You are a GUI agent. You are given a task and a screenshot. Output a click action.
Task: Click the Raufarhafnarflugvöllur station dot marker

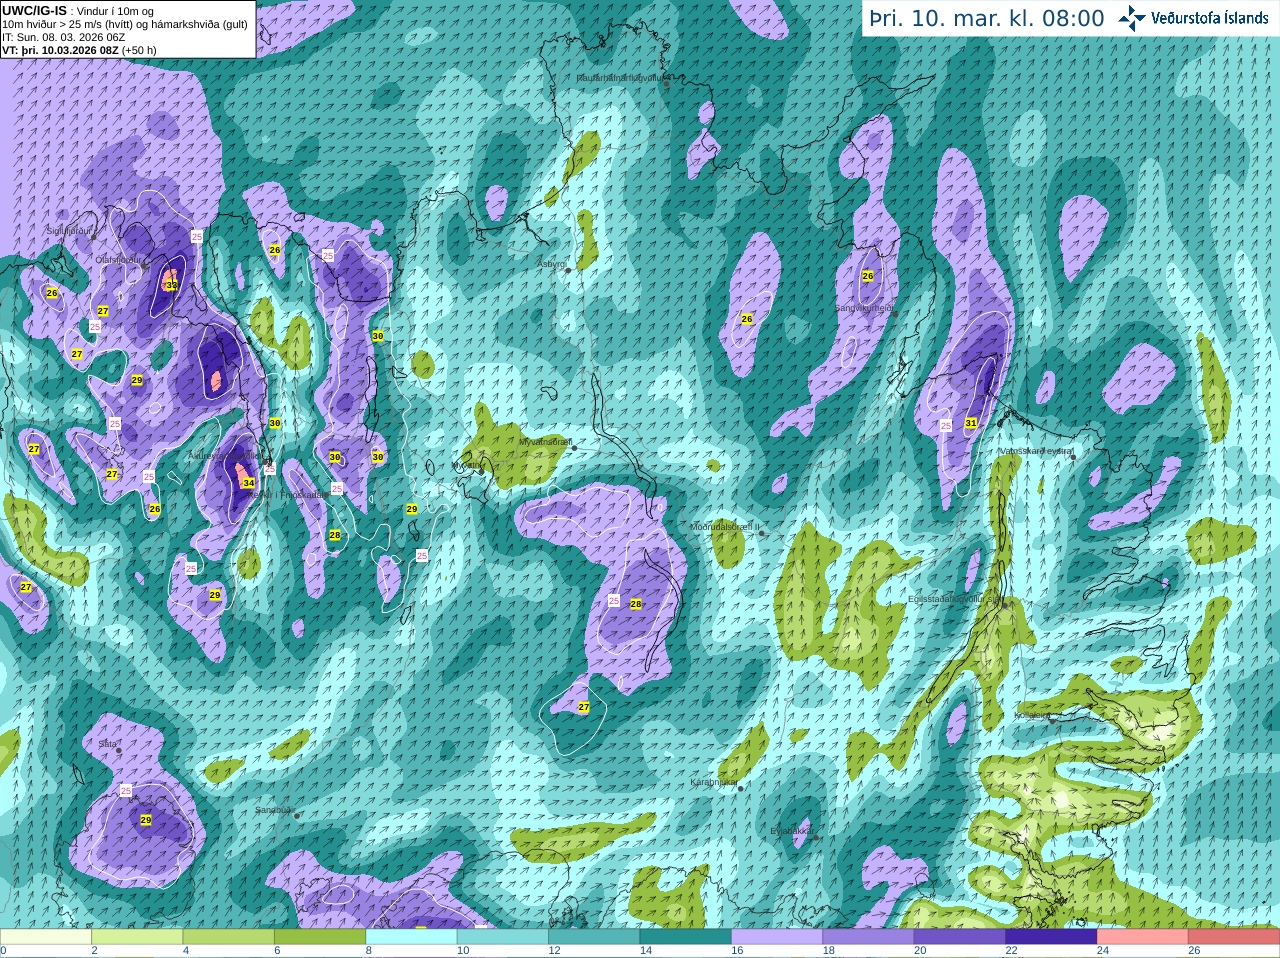pos(667,85)
